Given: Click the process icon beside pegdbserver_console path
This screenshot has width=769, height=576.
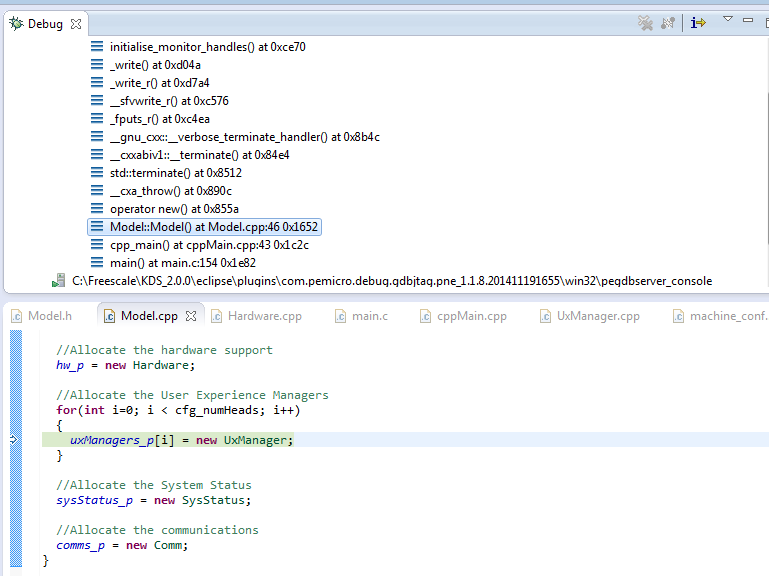Looking at the screenshot, I should click(x=59, y=281).
